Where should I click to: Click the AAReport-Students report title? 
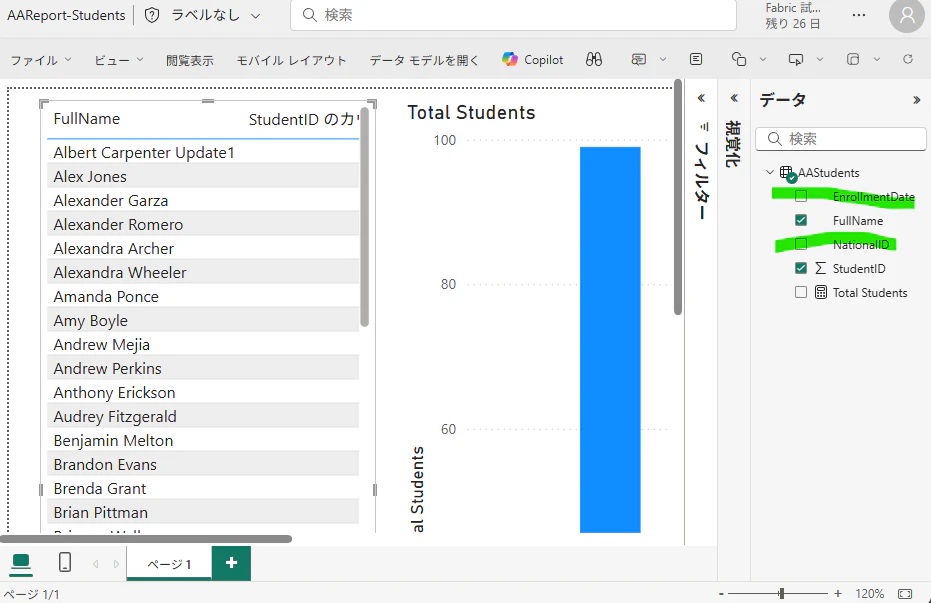(x=66, y=15)
